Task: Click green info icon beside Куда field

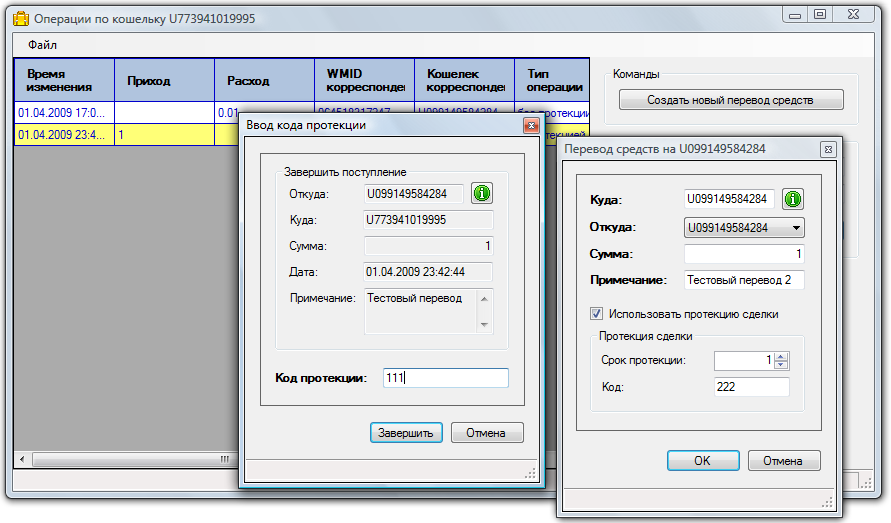Action: tap(793, 199)
